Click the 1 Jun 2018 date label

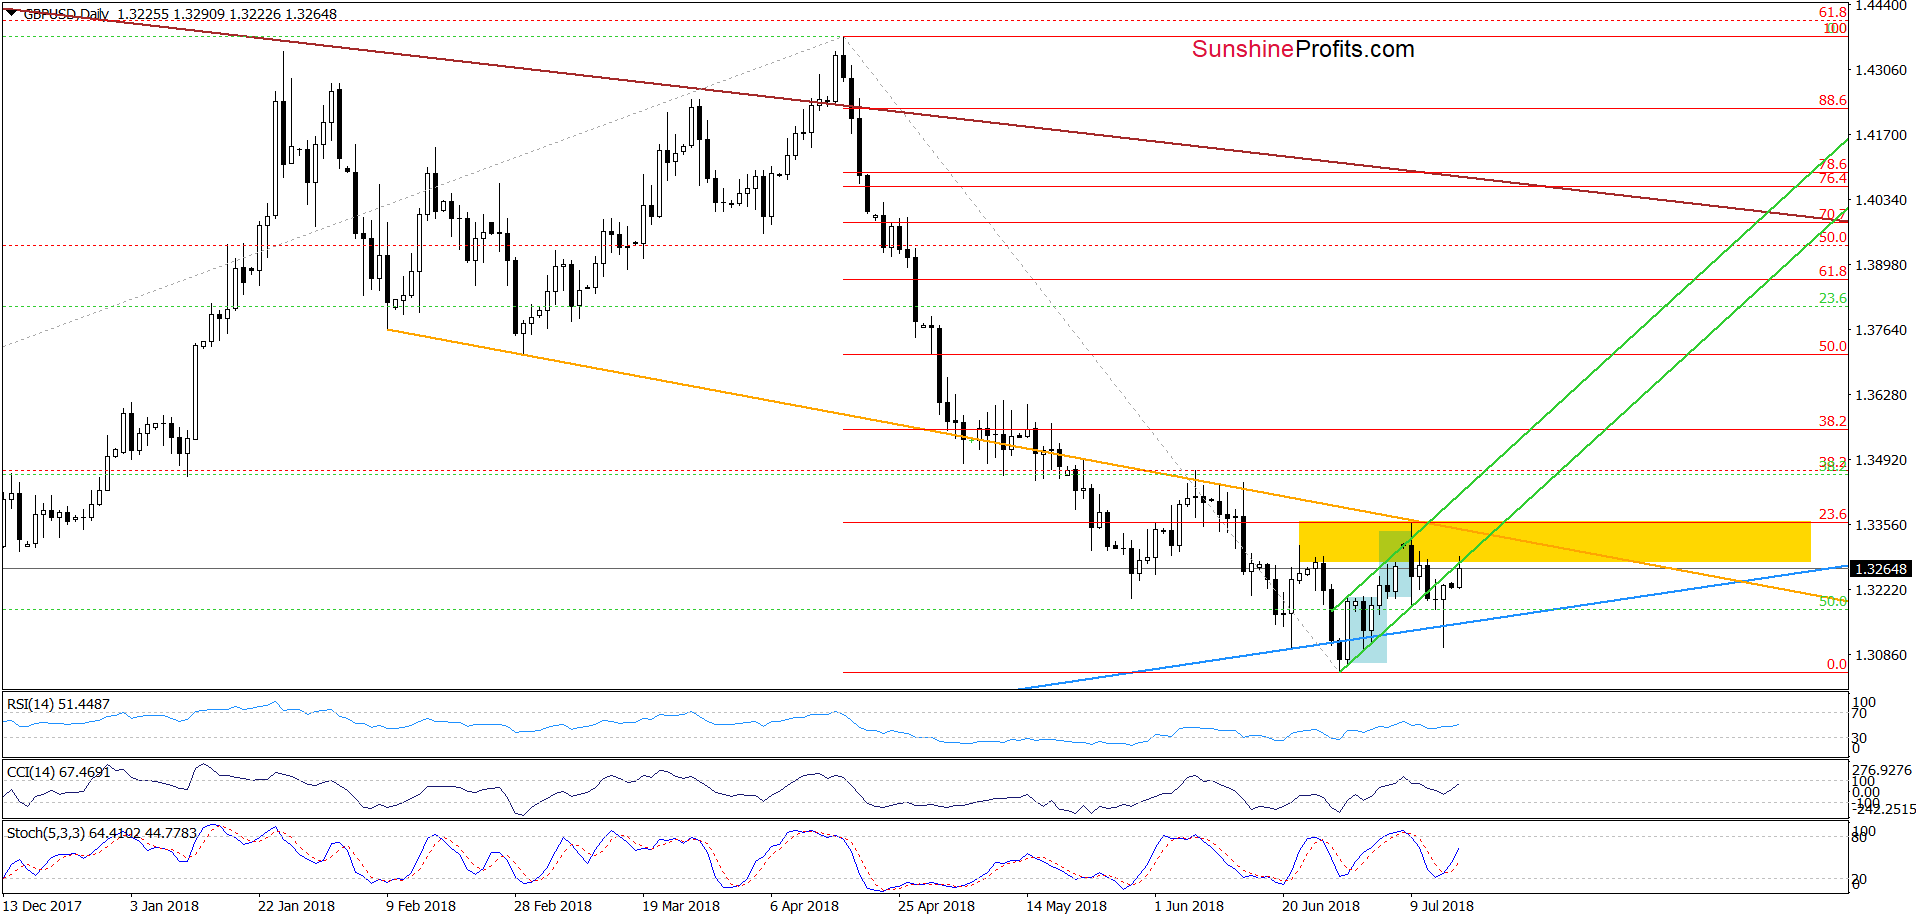point(1189,906)
